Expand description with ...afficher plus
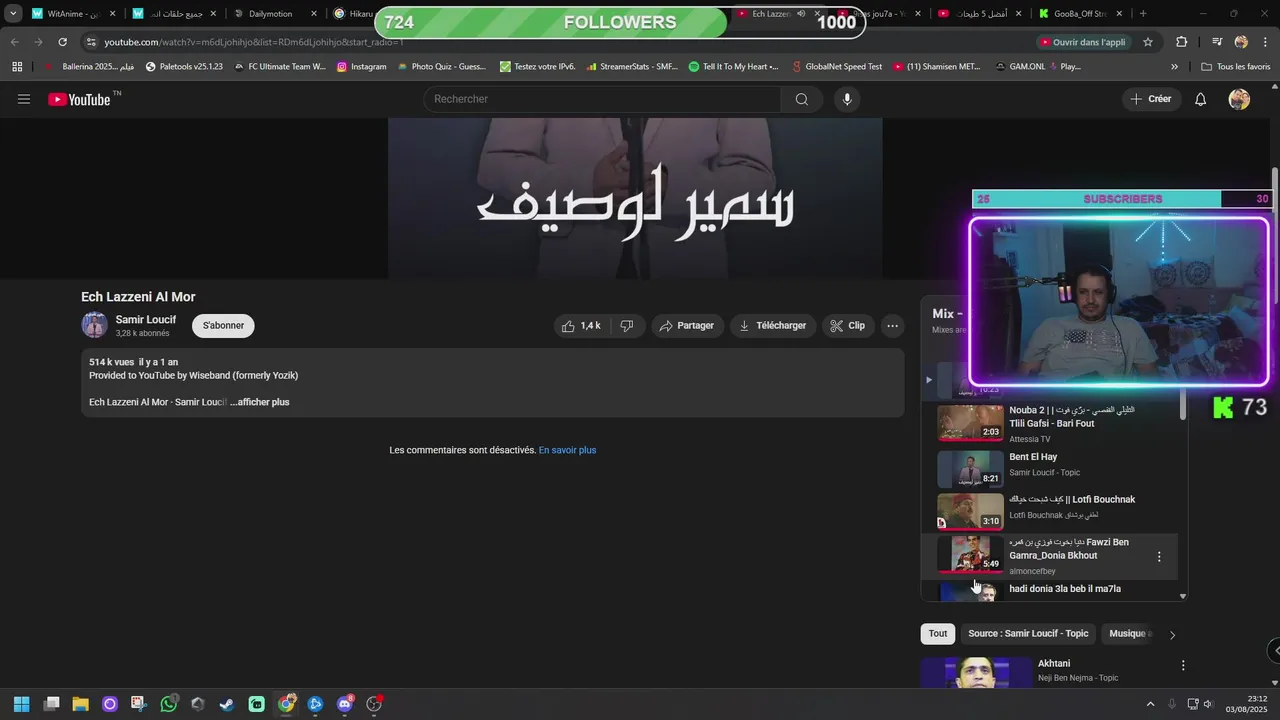The width and height of the screenshot is (1280, 720). 260,402
